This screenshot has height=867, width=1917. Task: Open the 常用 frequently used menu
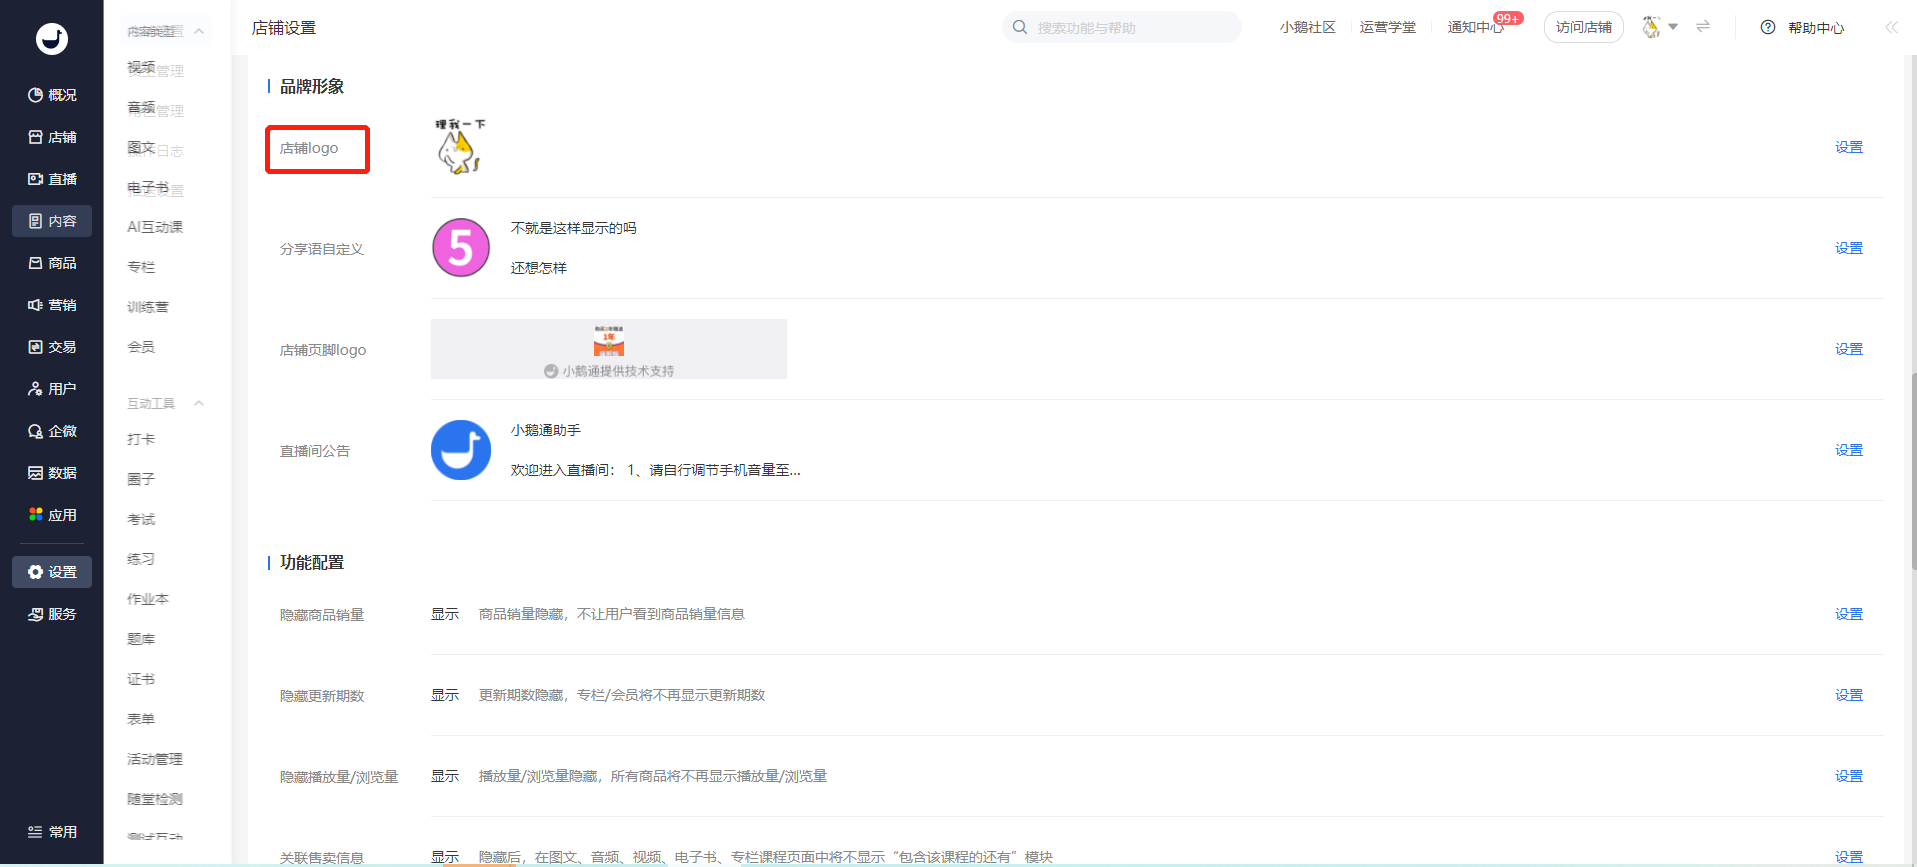pyautogui.click(x=52, y=832)
